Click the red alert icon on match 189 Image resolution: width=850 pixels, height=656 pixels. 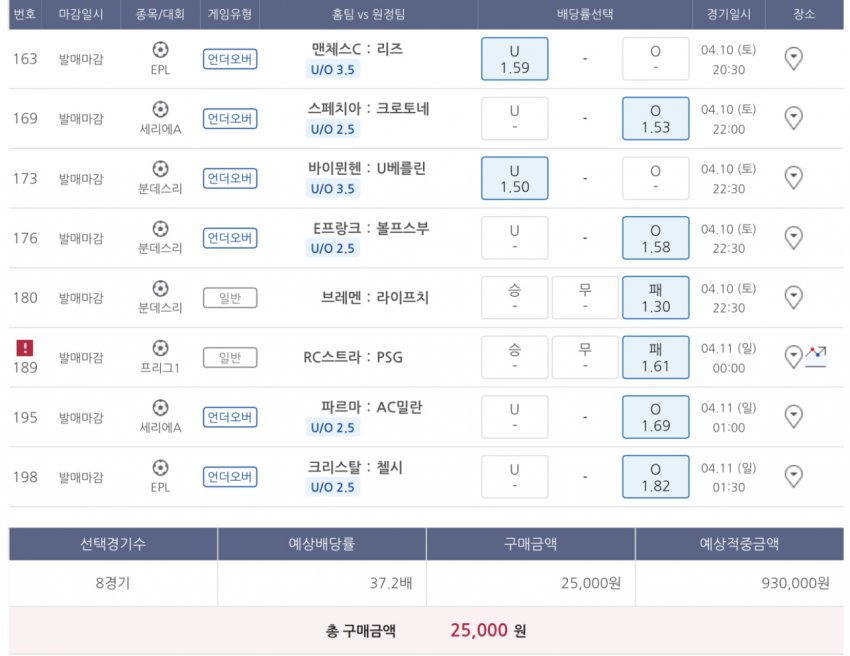click(25, 347)
